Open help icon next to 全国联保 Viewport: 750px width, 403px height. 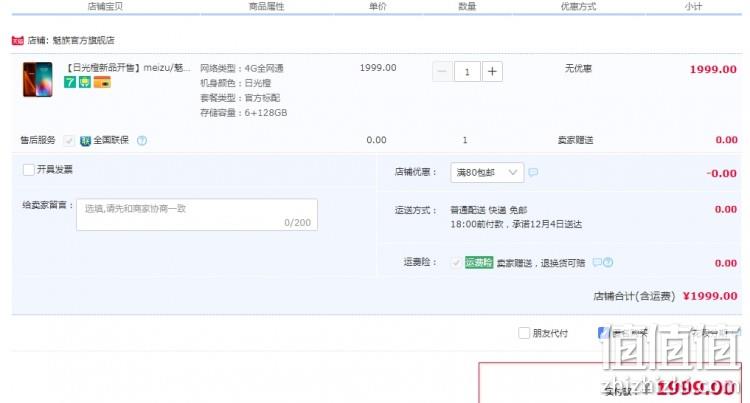point(142,141)
